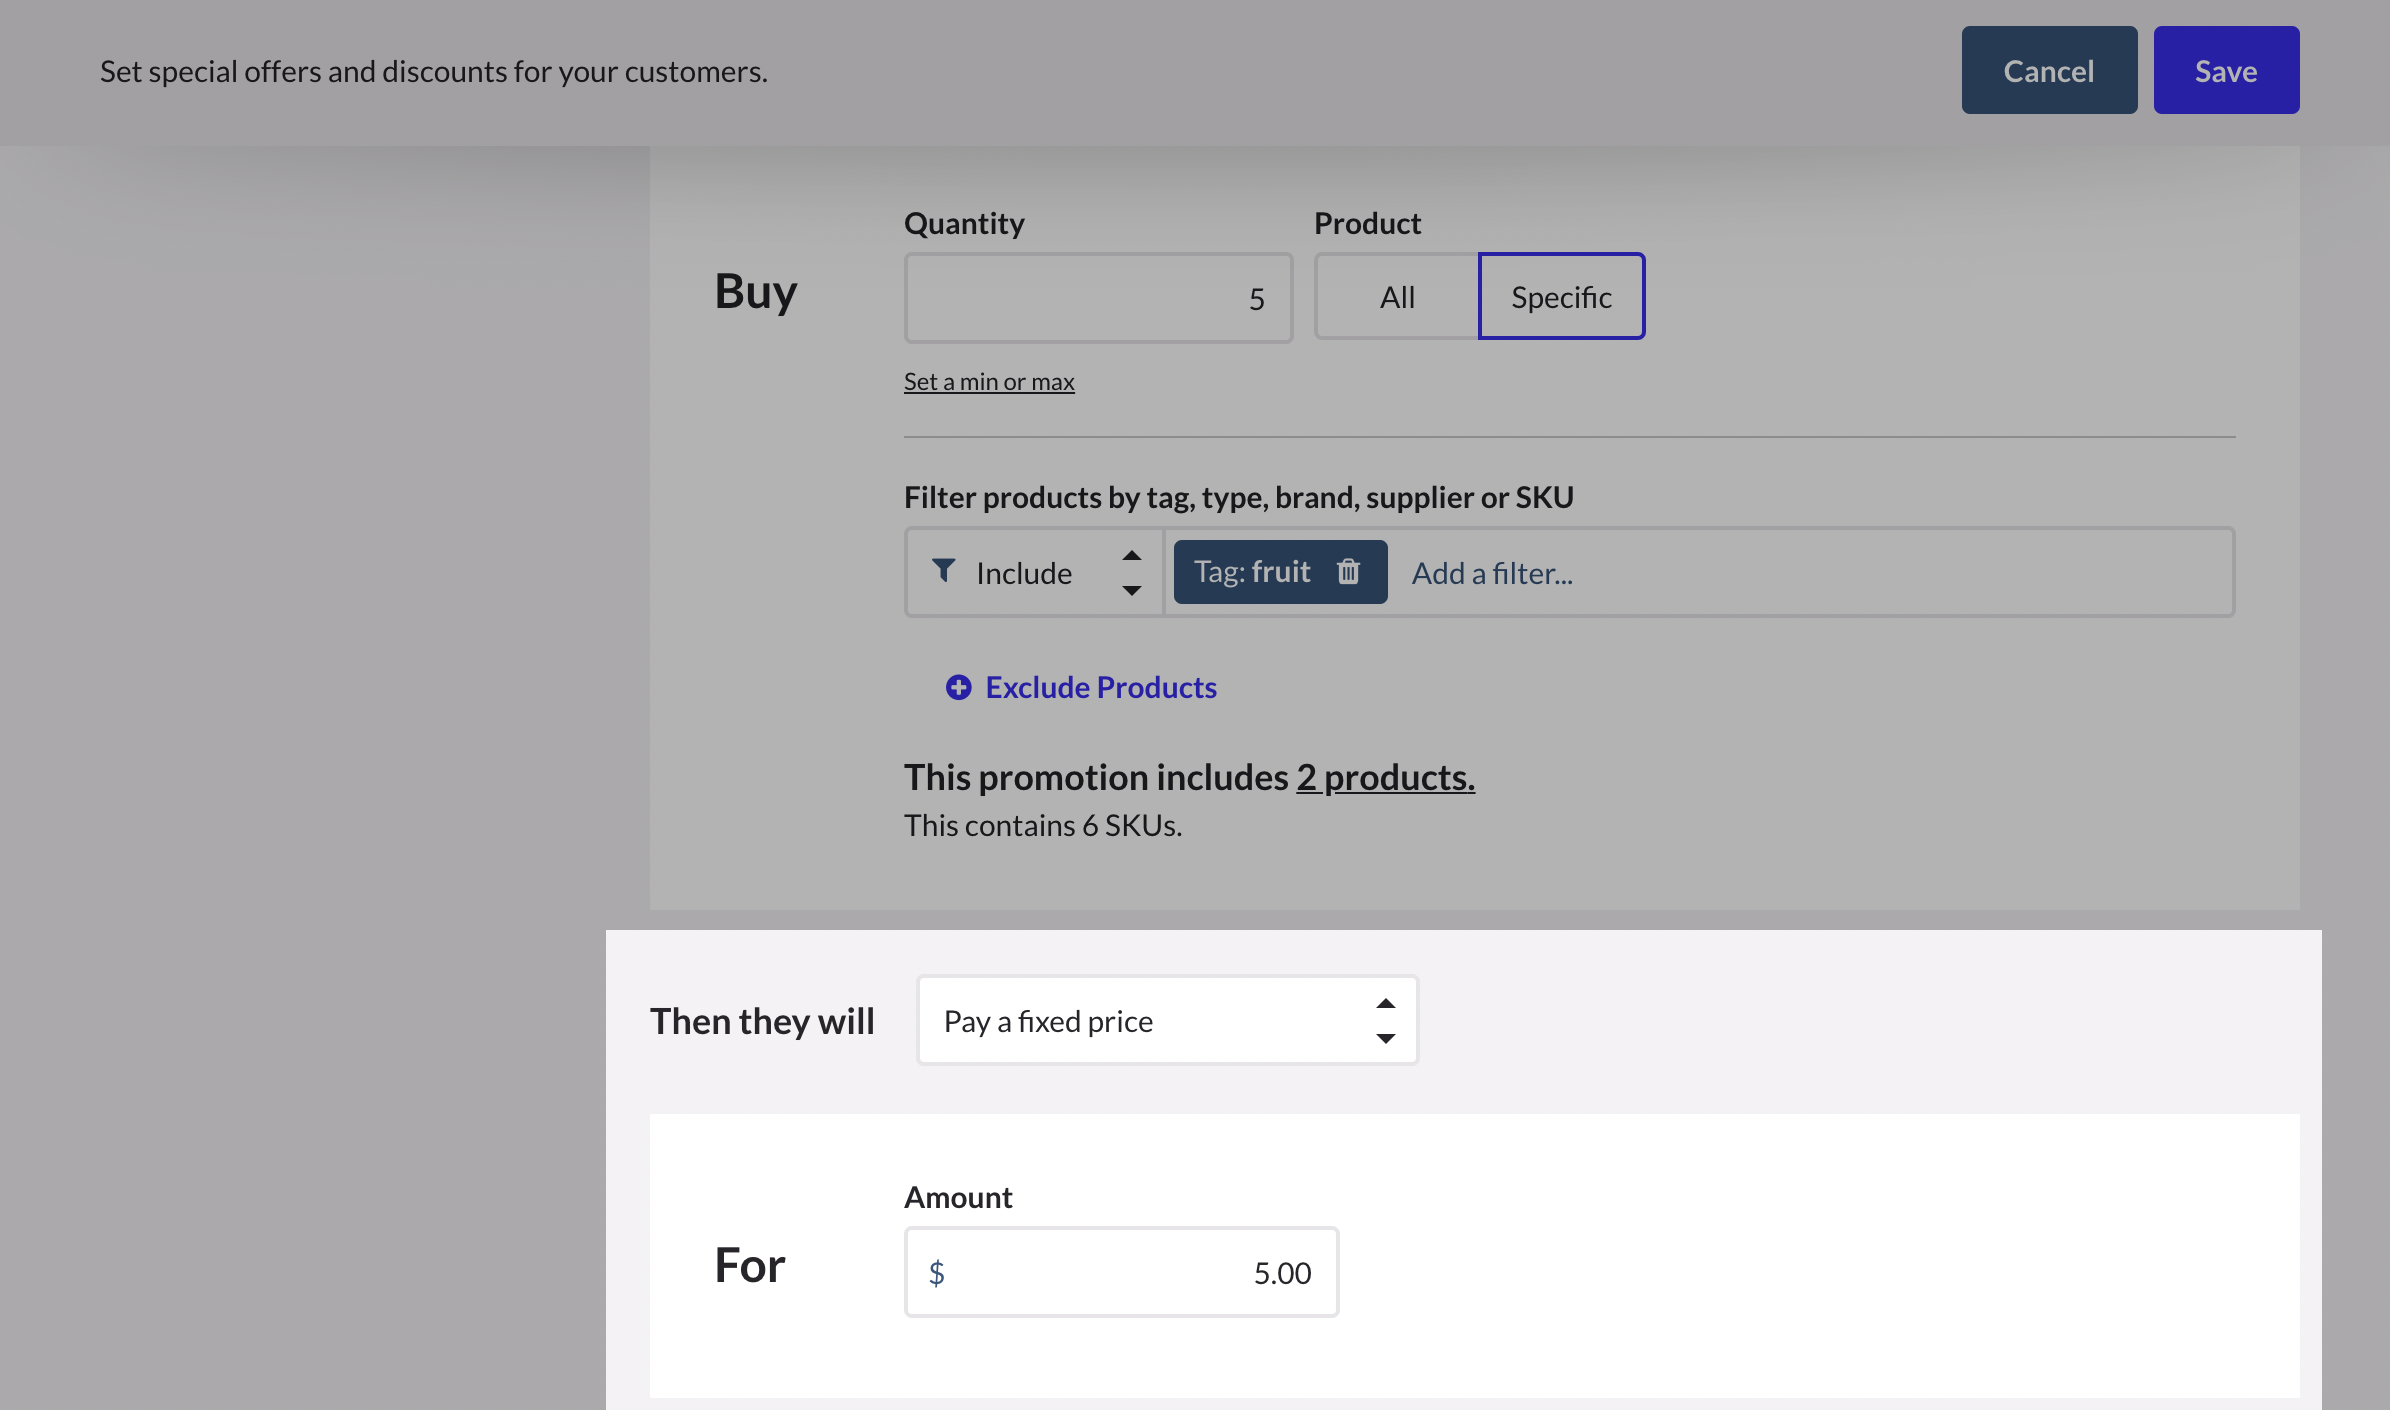This screenshot has height=1410, width=2390.
Task: Save the promotion
Action: [2226, 70]
